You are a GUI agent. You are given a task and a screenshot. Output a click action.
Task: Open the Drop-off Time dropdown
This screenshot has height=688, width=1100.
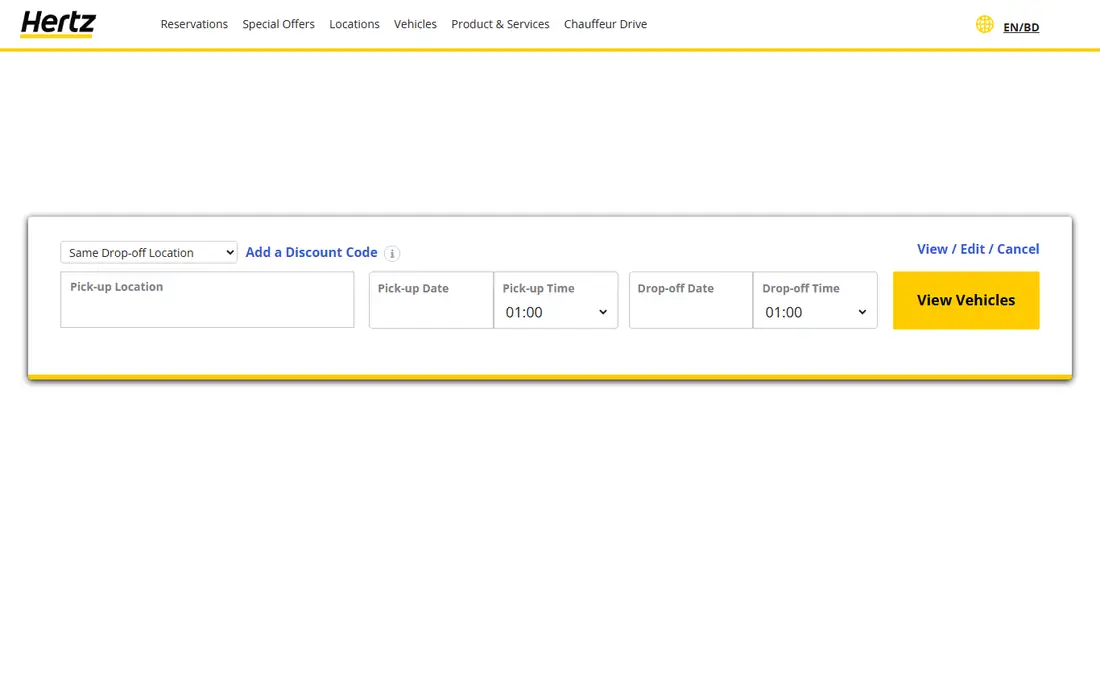click(815, 312)
